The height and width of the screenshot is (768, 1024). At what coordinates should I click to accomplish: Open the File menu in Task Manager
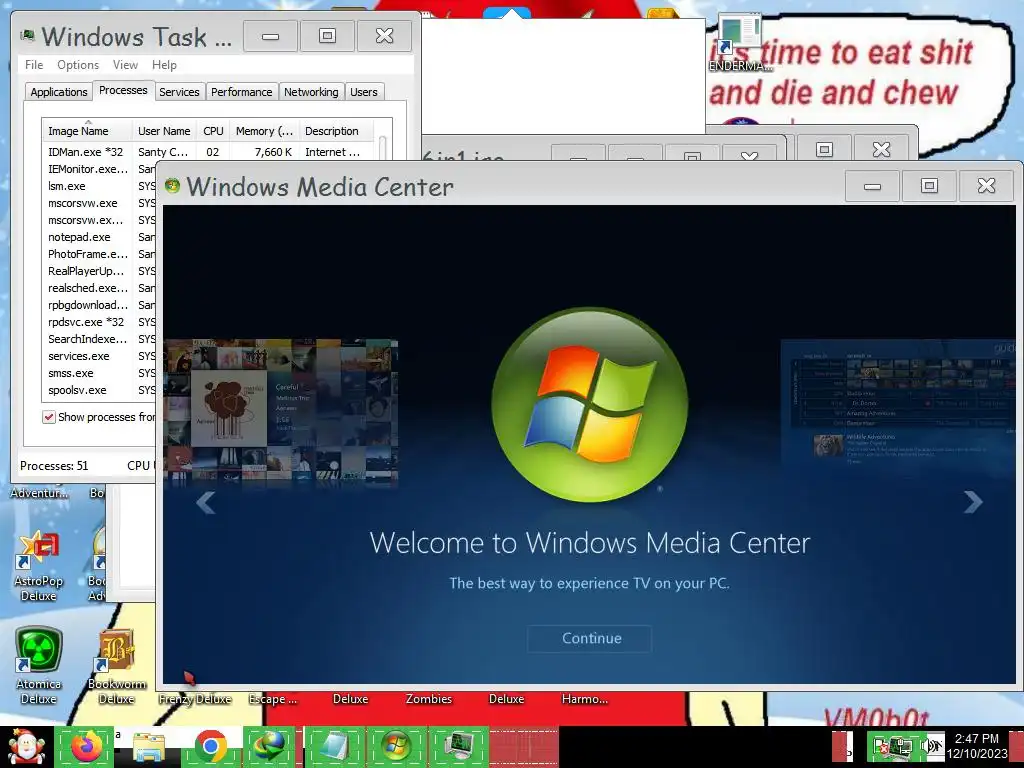click(x=34, y=65)
